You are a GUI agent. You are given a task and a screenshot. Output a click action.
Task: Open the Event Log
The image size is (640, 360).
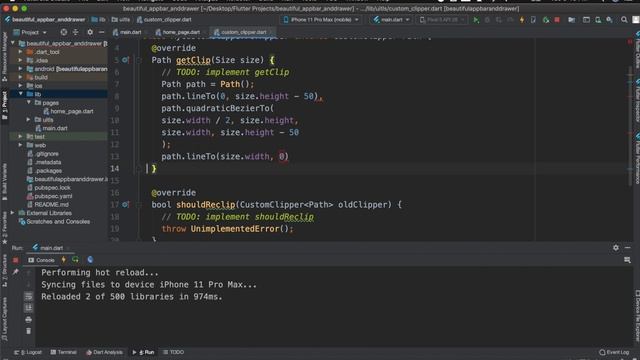(614, 352)
